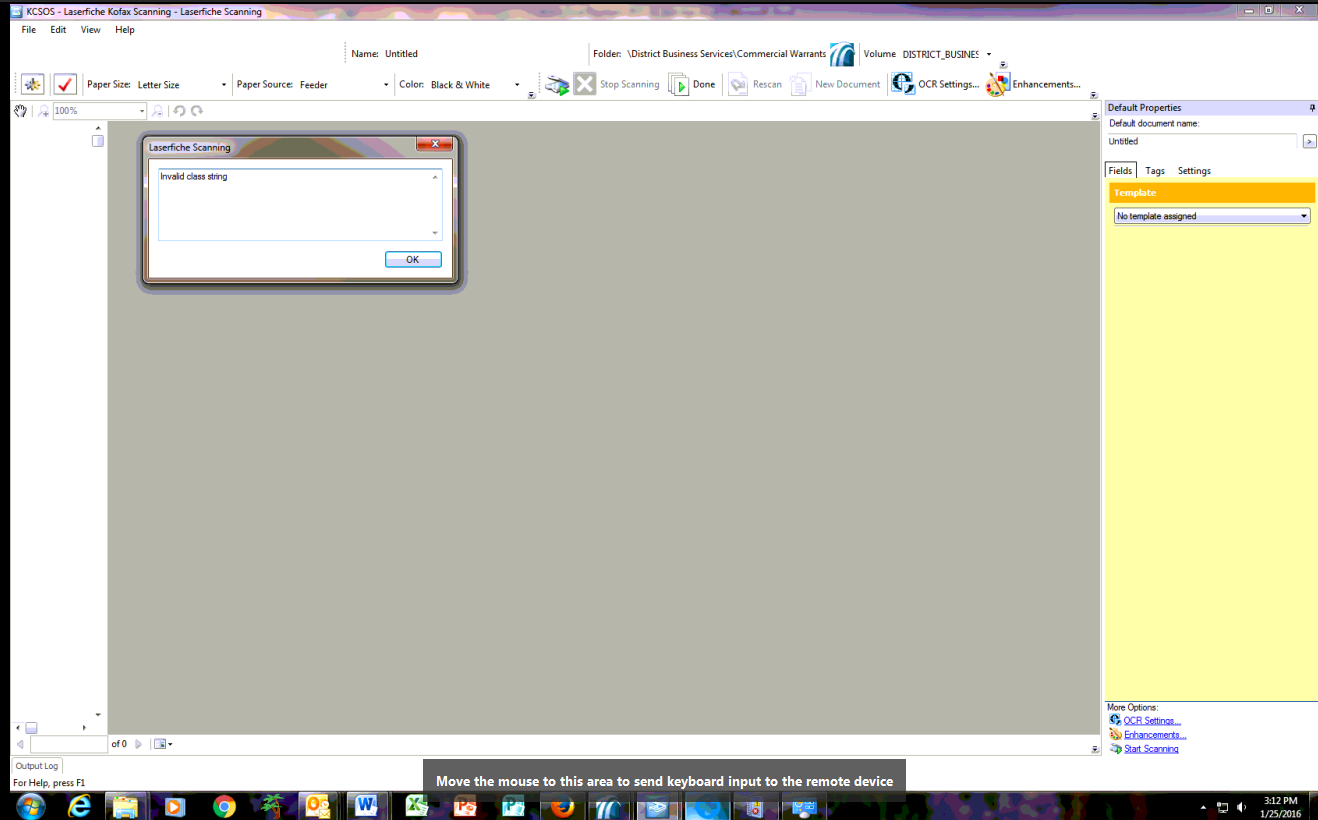Open the Paper Source dropdown

pyautogui.click(x=386, y=85)
